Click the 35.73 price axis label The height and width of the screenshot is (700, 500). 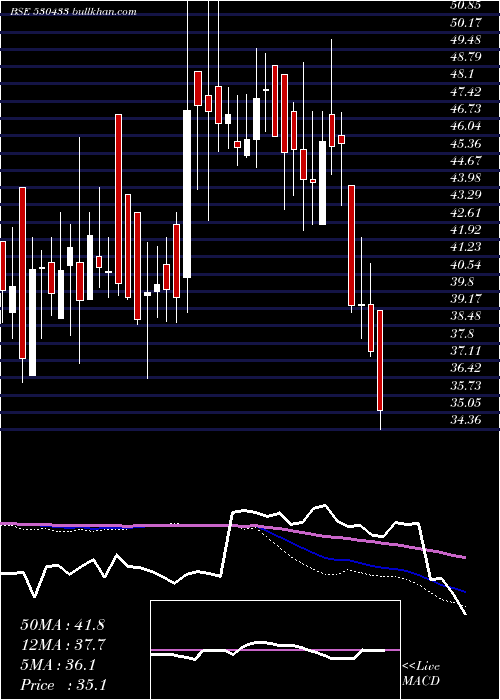click(x=466, y=385)
